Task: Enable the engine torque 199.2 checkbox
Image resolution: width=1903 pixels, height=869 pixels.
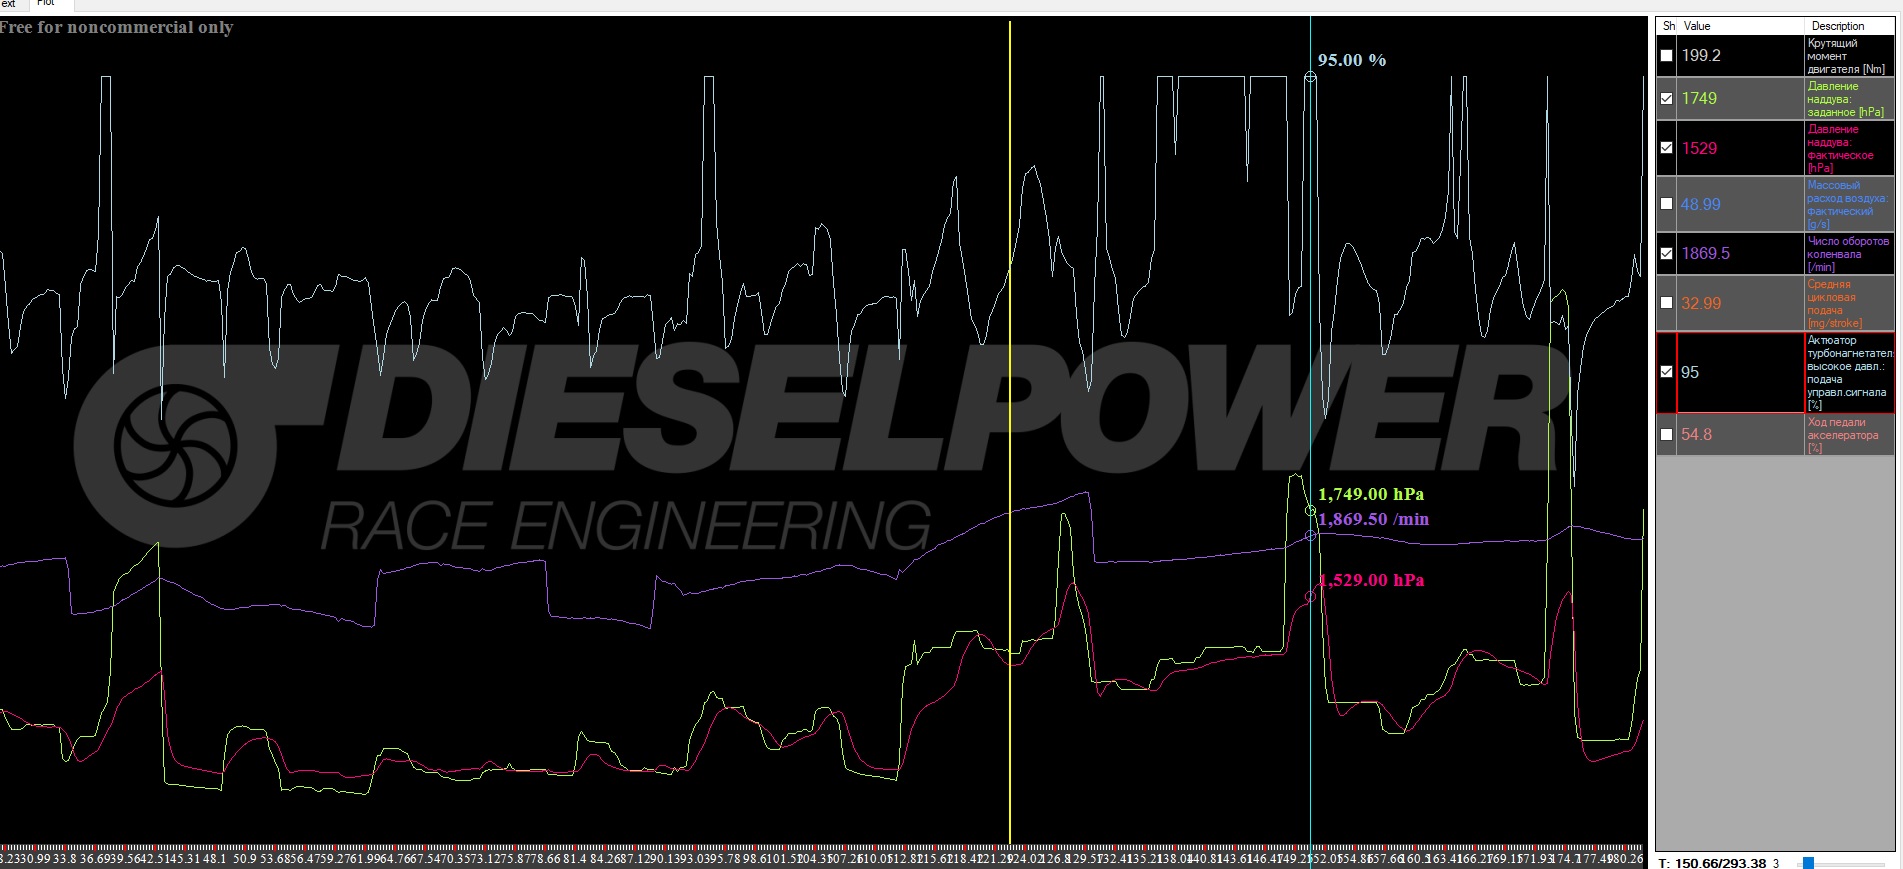Action: point(1666,56)
